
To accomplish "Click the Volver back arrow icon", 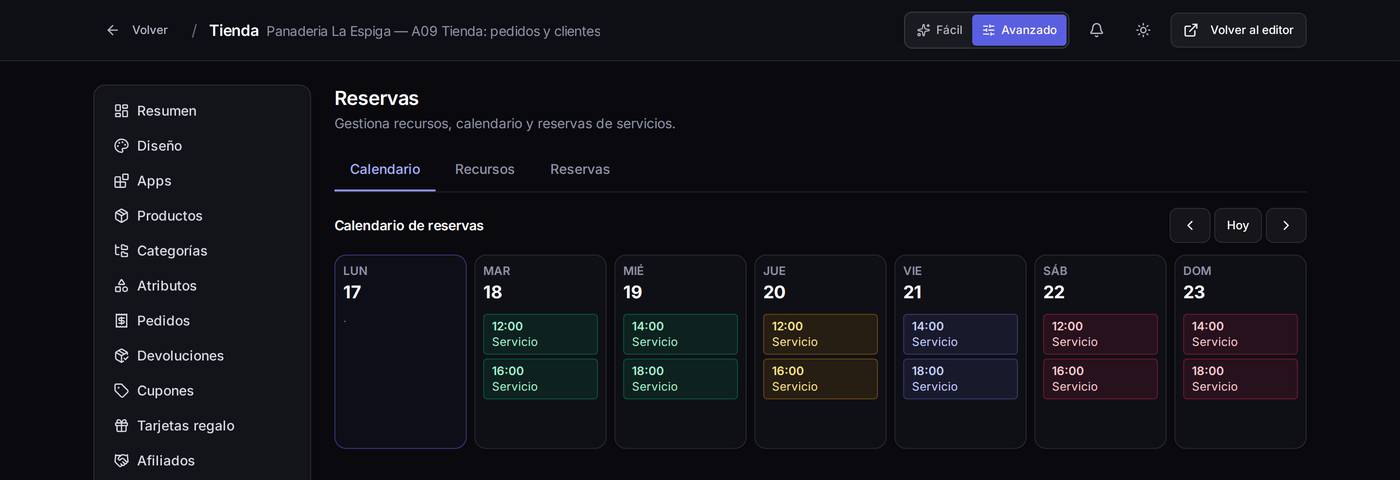I will click(113, 30).
